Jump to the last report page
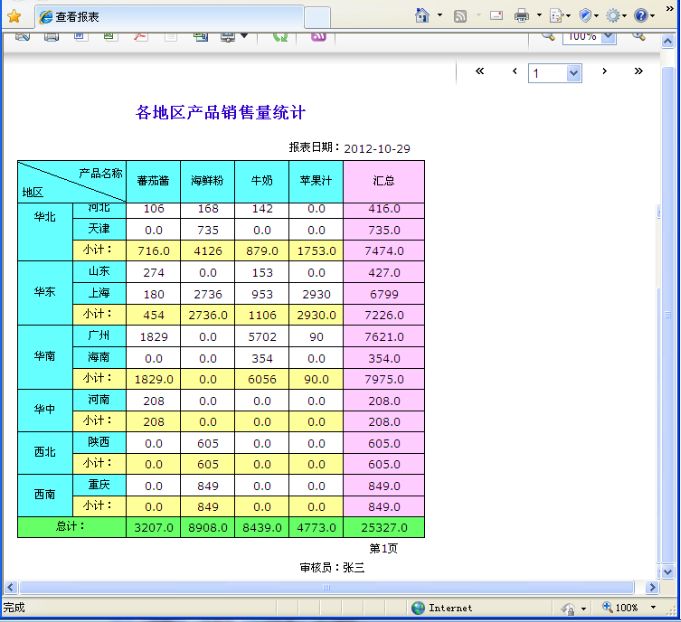681x622 pixels. click(x=638, y=72)
